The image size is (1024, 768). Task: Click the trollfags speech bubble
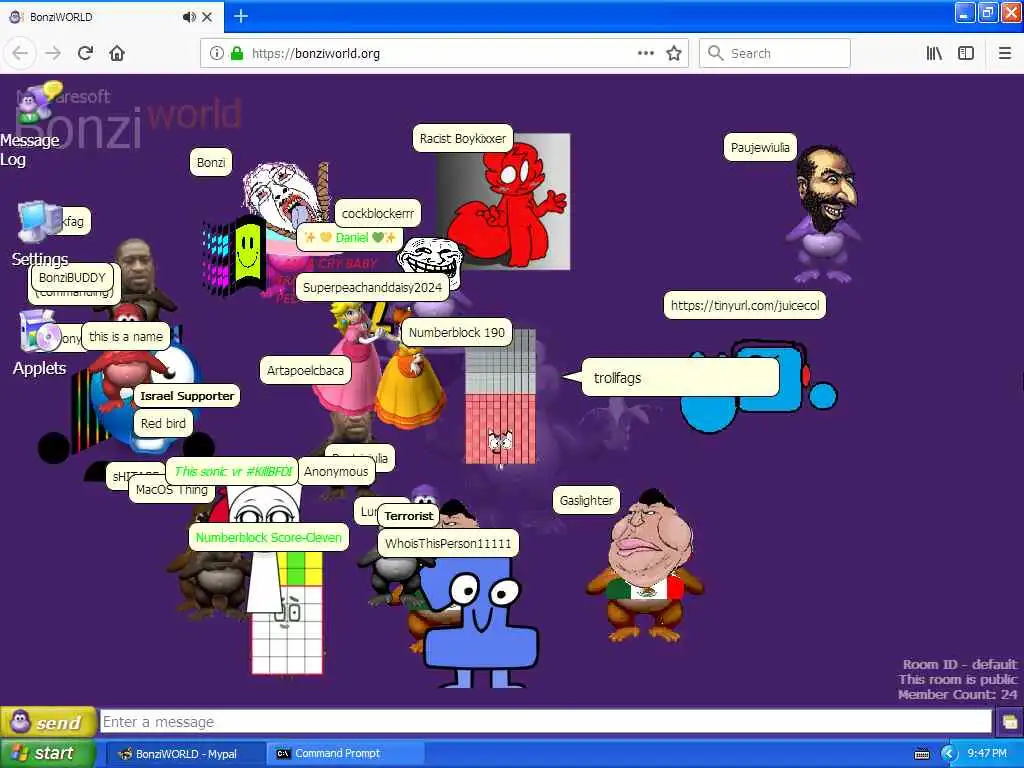click(x=679, y=377)
